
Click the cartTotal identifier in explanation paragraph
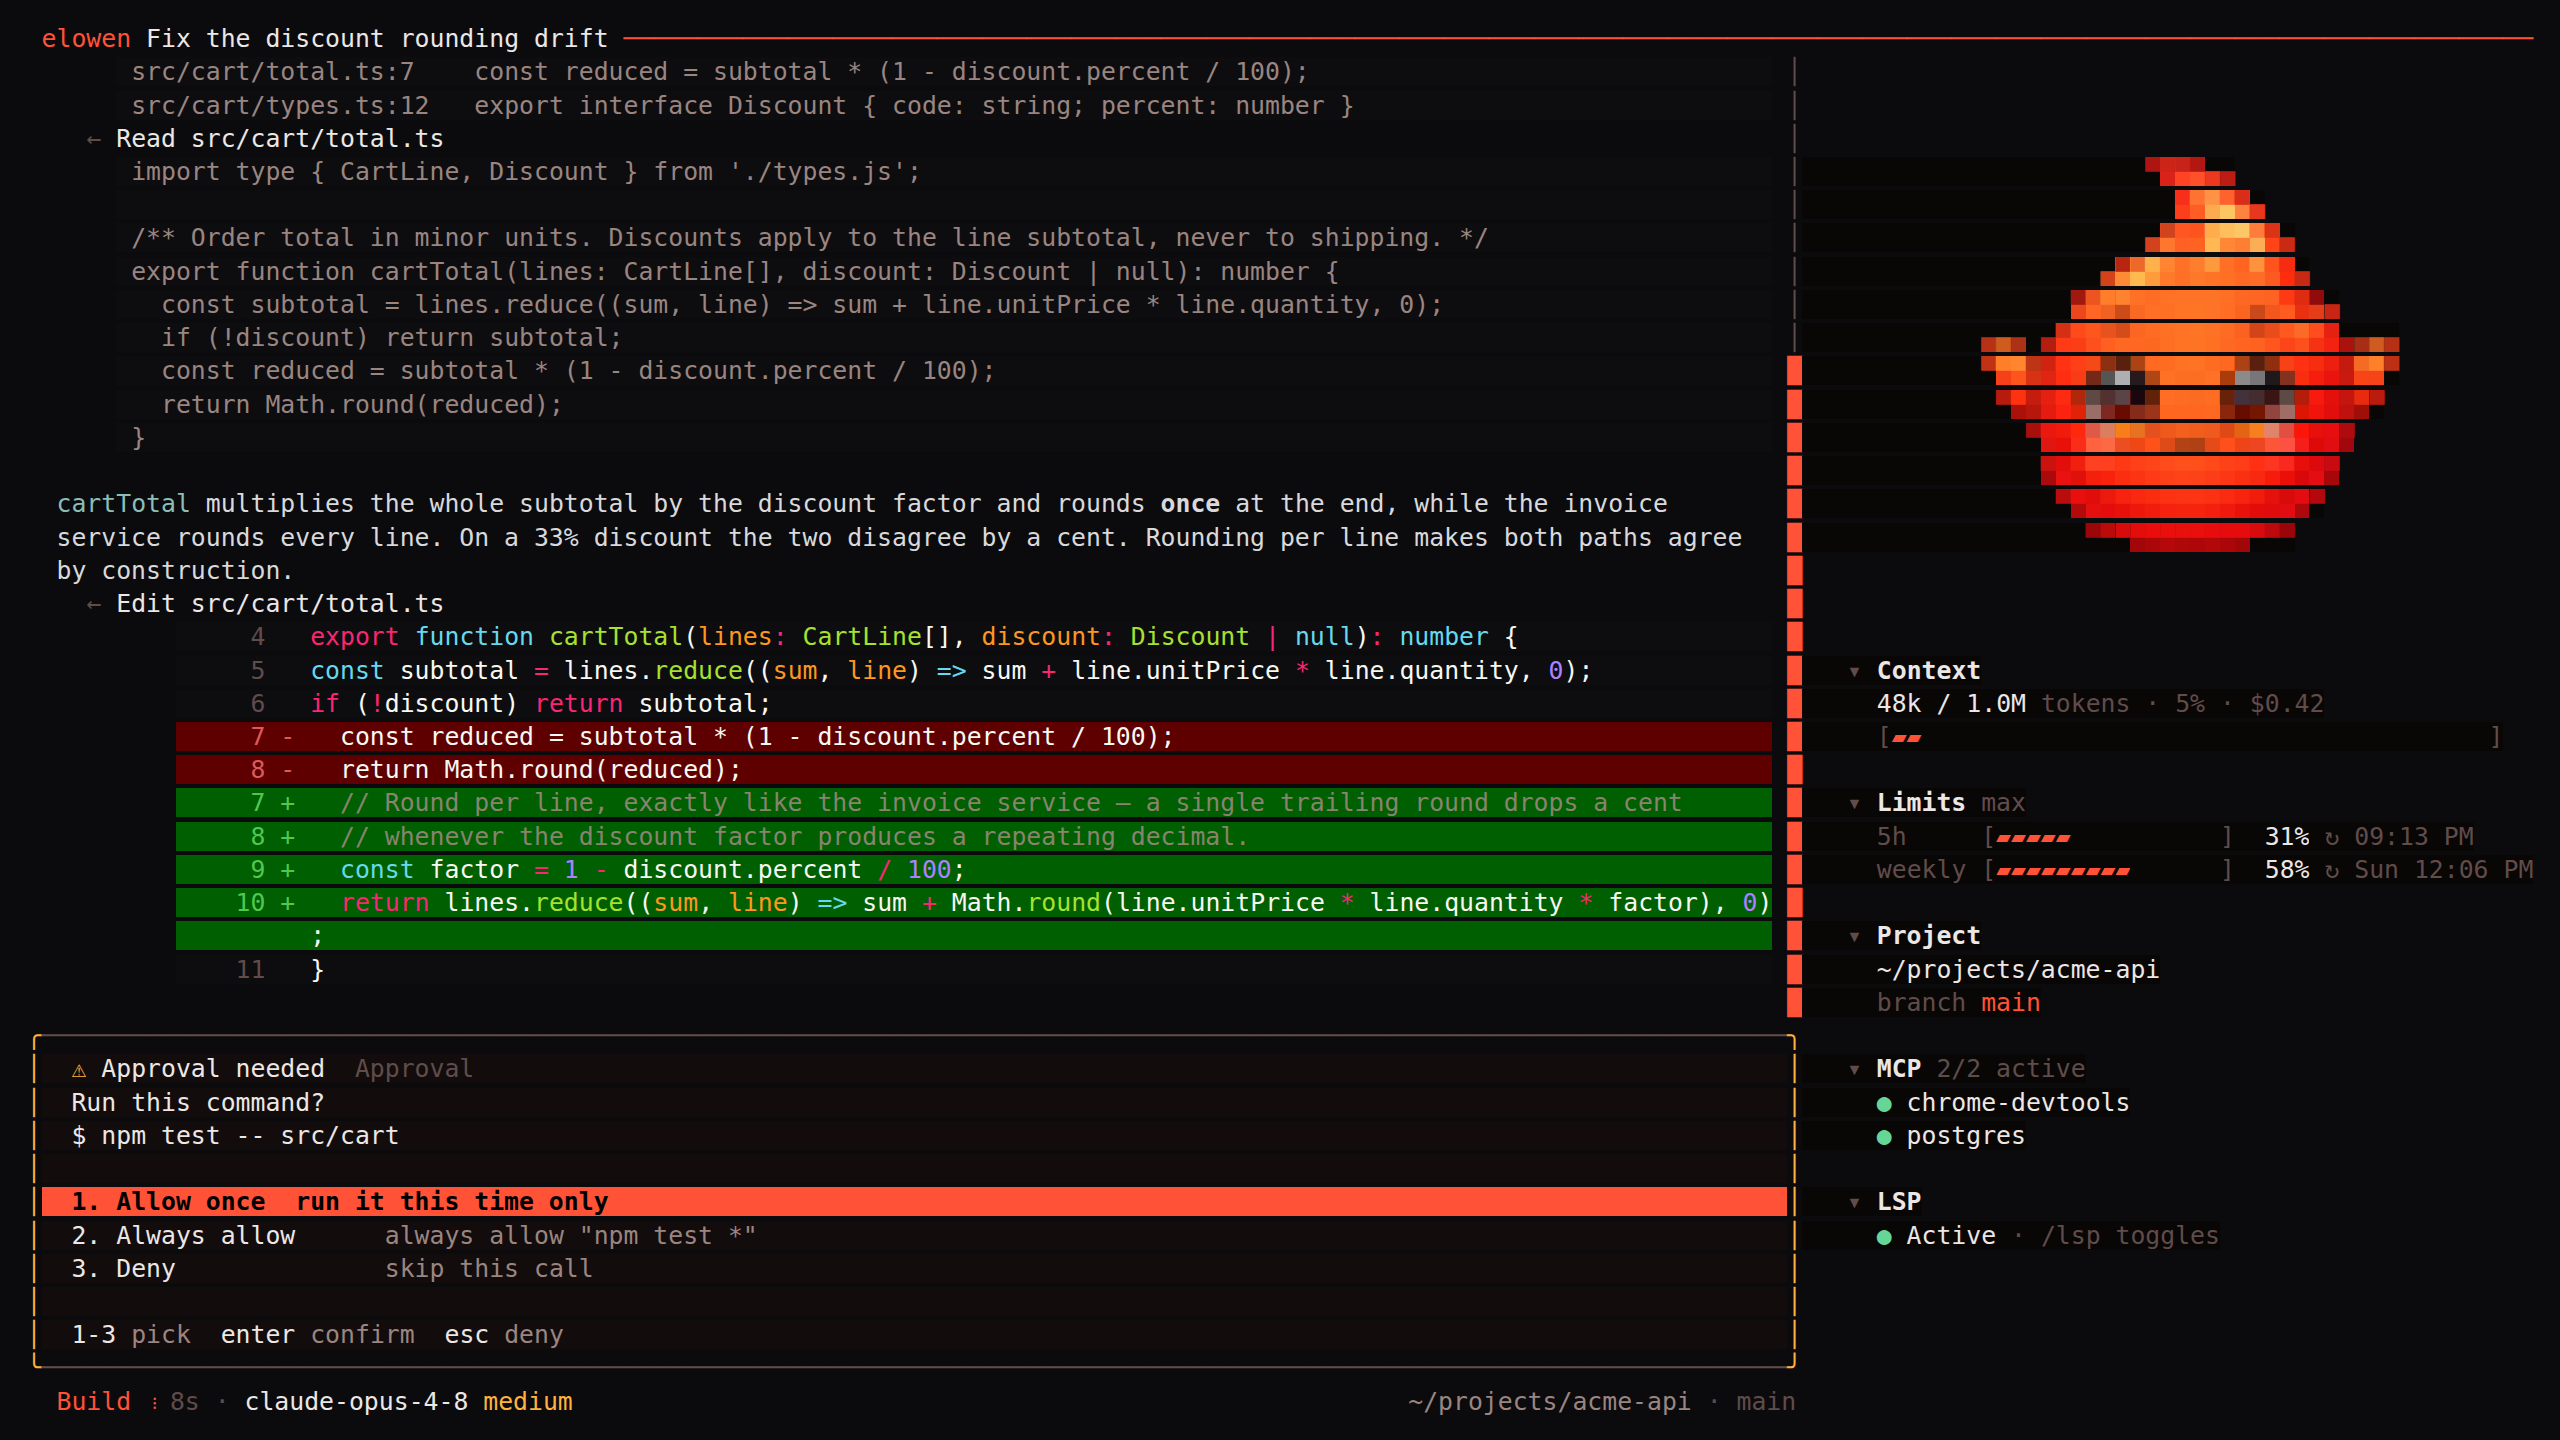point(123,504)
